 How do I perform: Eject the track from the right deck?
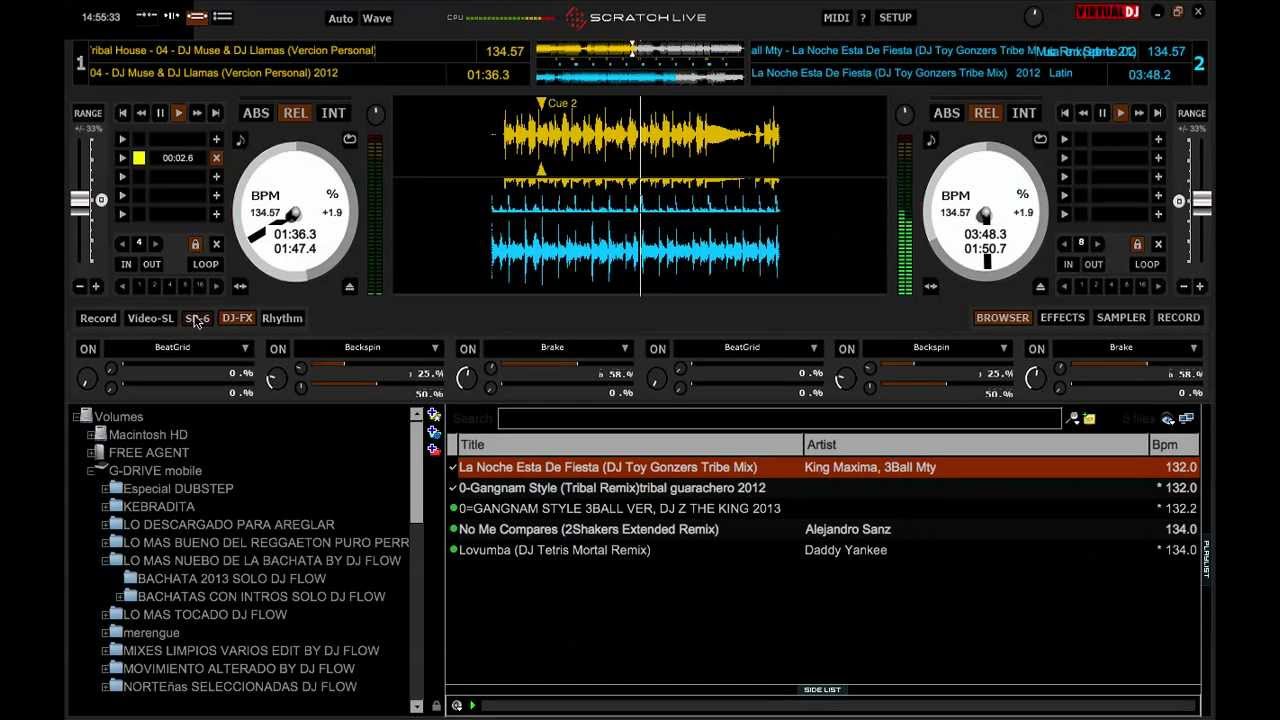point(1041,287)
